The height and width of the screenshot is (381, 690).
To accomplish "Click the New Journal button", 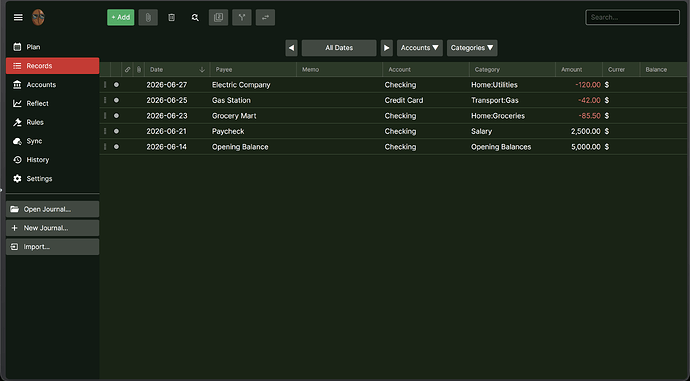I will click(52, 228).
